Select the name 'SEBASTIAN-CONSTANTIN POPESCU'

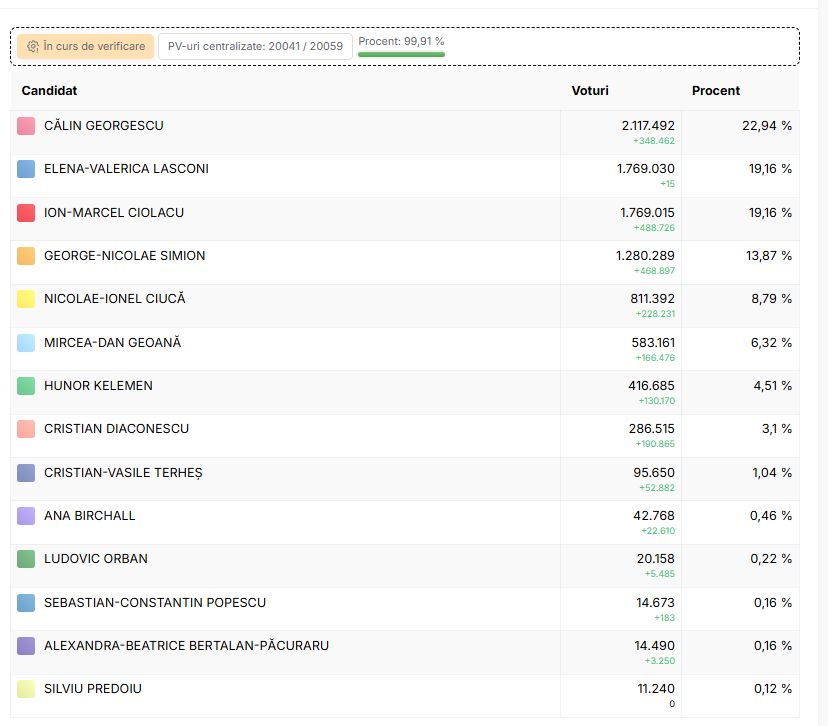(155, 602)
